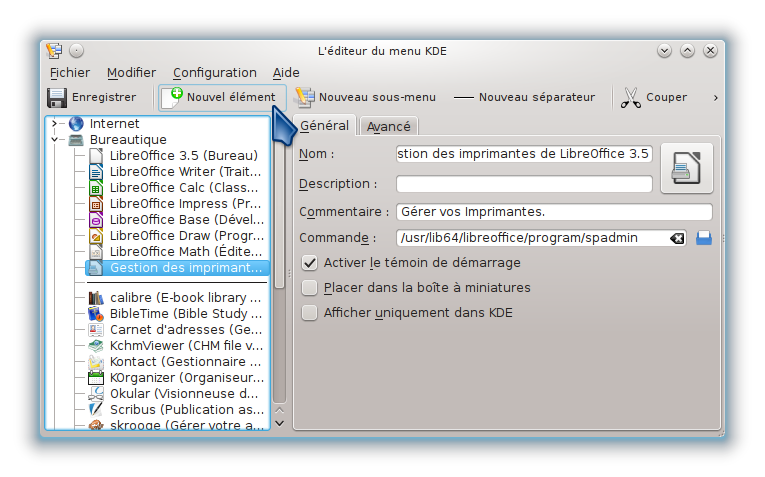Viewport: 765px width, 477px height.
Task: Select the BibleTime icon in tree
Action: 96,314
